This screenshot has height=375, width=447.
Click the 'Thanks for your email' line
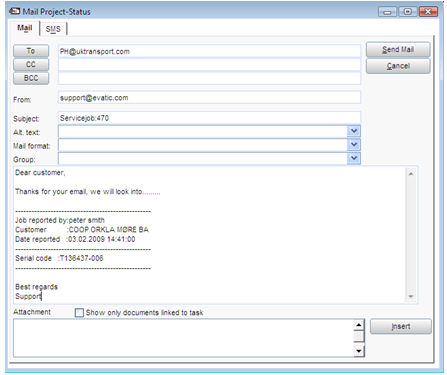click(x=87, y=192)
